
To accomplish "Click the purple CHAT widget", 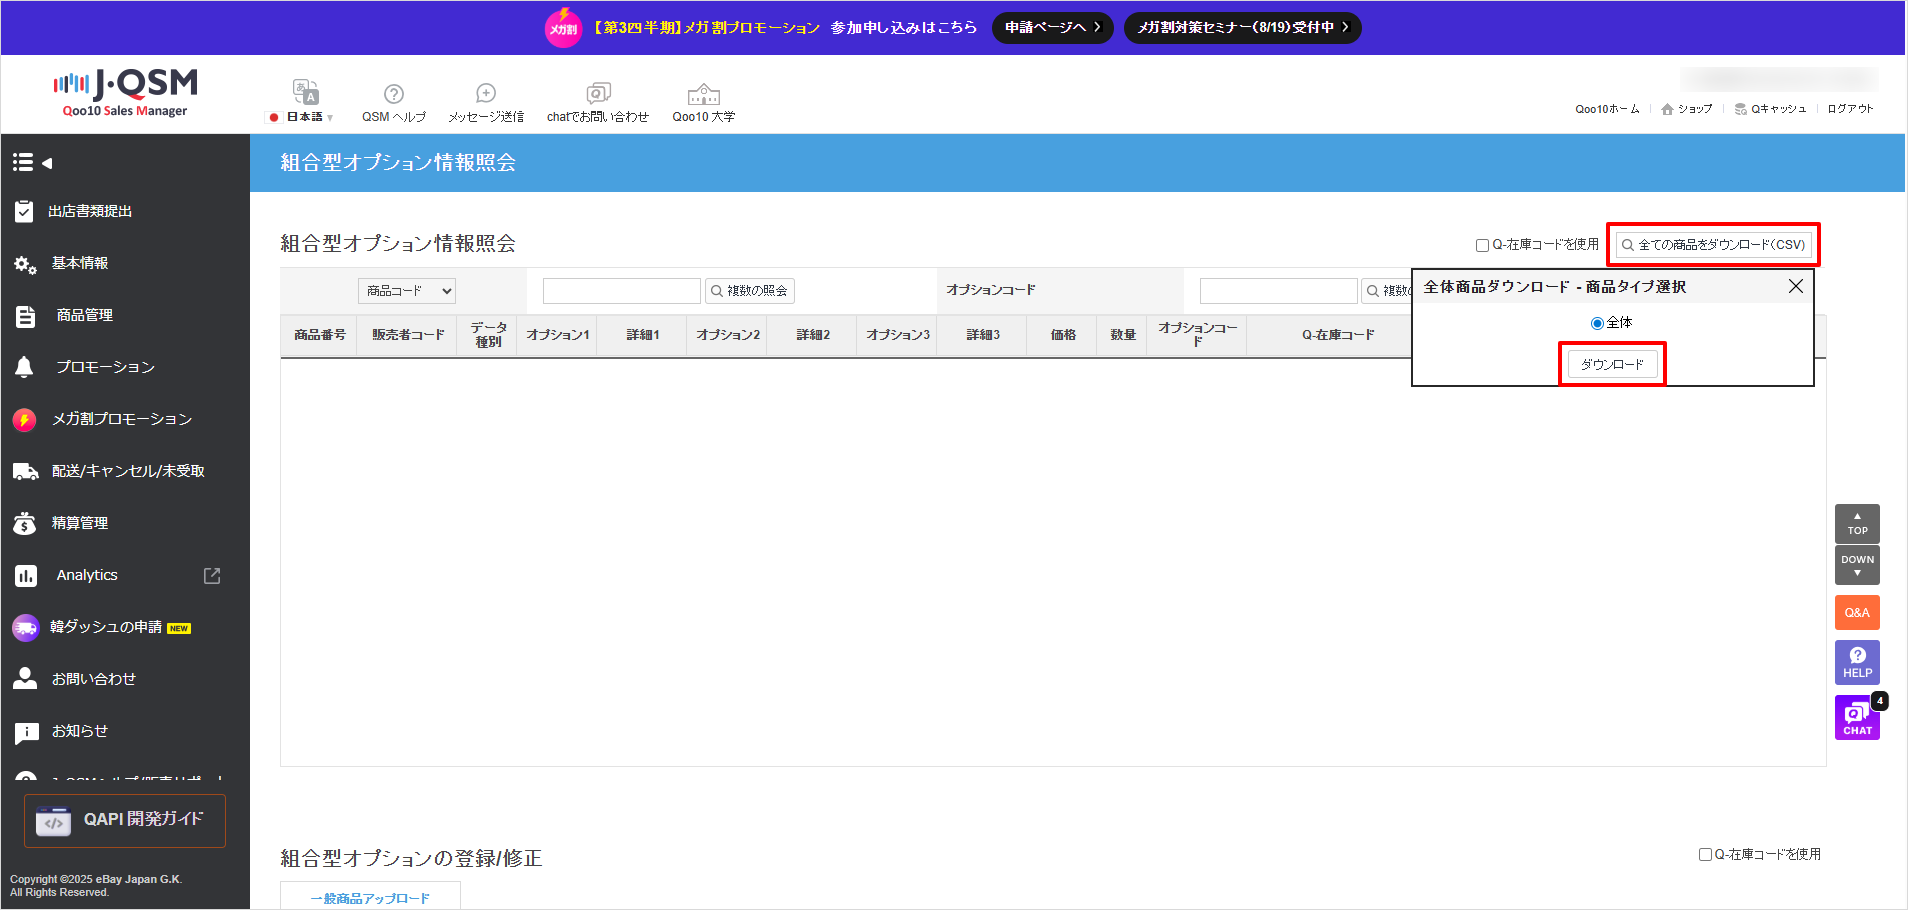I will (x=1857, y=717).
